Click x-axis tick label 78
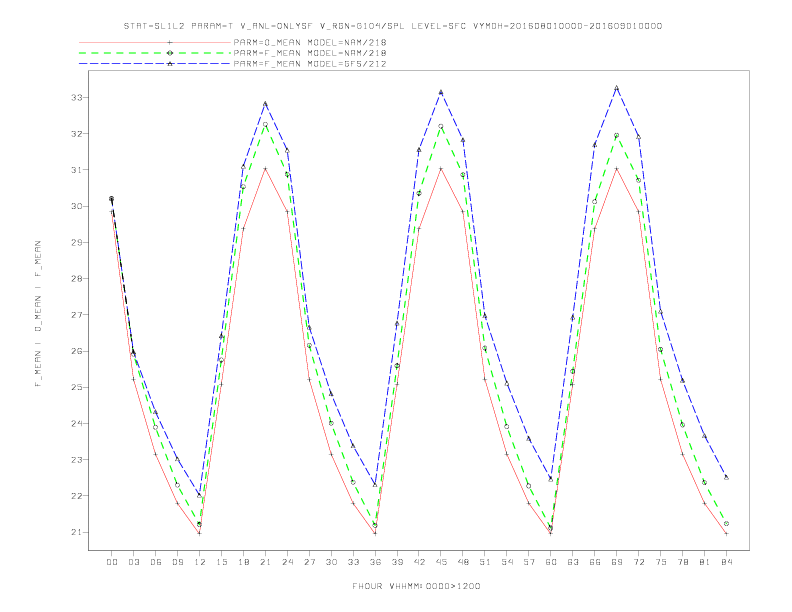792x612 pixels. [x=682, y=562]
